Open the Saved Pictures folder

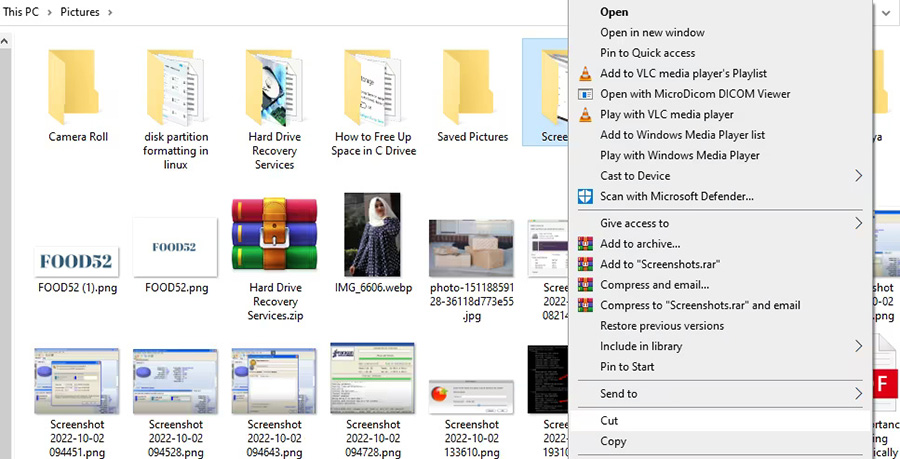point(472,88)
